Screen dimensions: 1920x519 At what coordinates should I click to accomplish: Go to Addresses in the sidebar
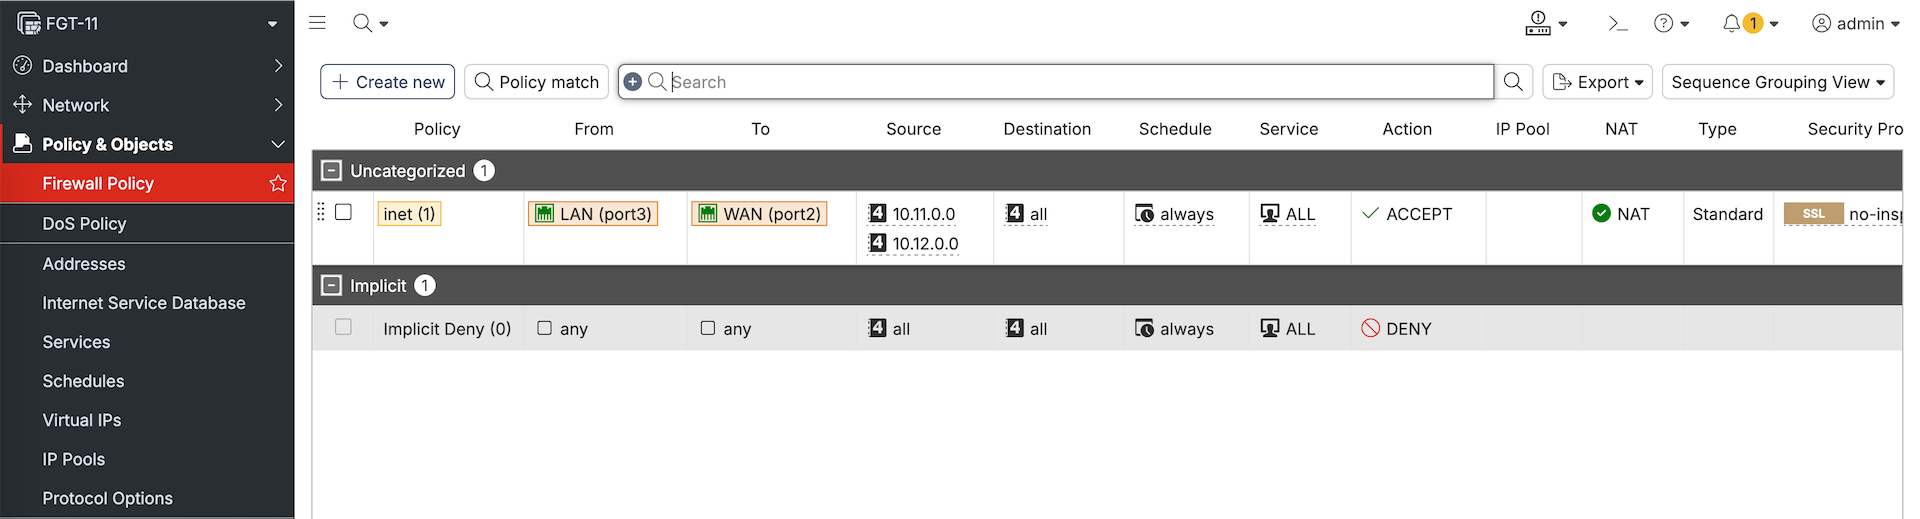pyautogui.click(x=84, y=264)
